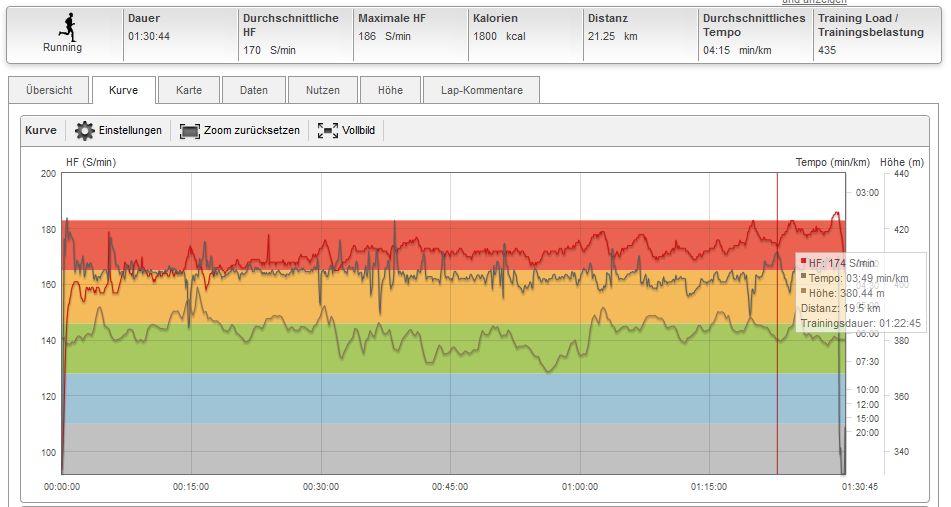Switch to the Übersicht tab
The height and width of the screenshot is (507, 951).
(x=48, y=90)
